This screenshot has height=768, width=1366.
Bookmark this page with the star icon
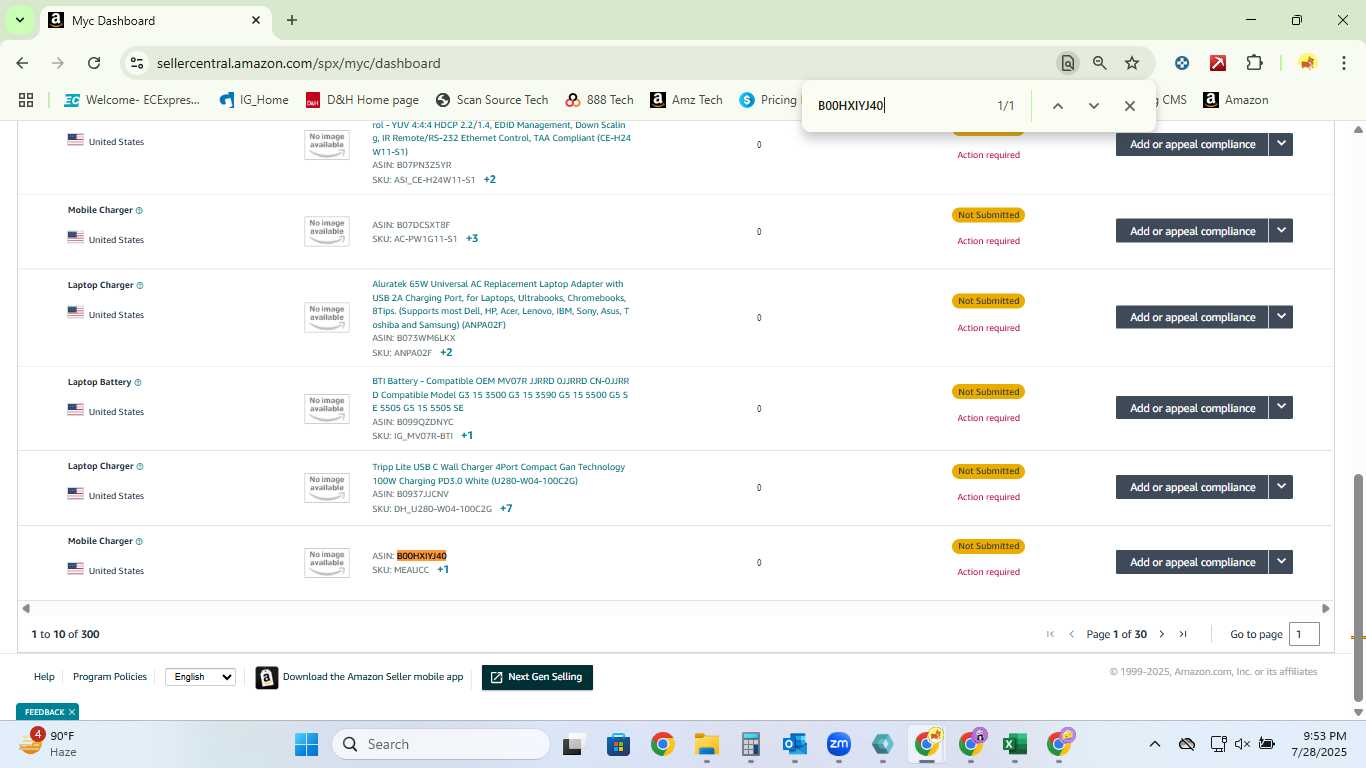1132,63
